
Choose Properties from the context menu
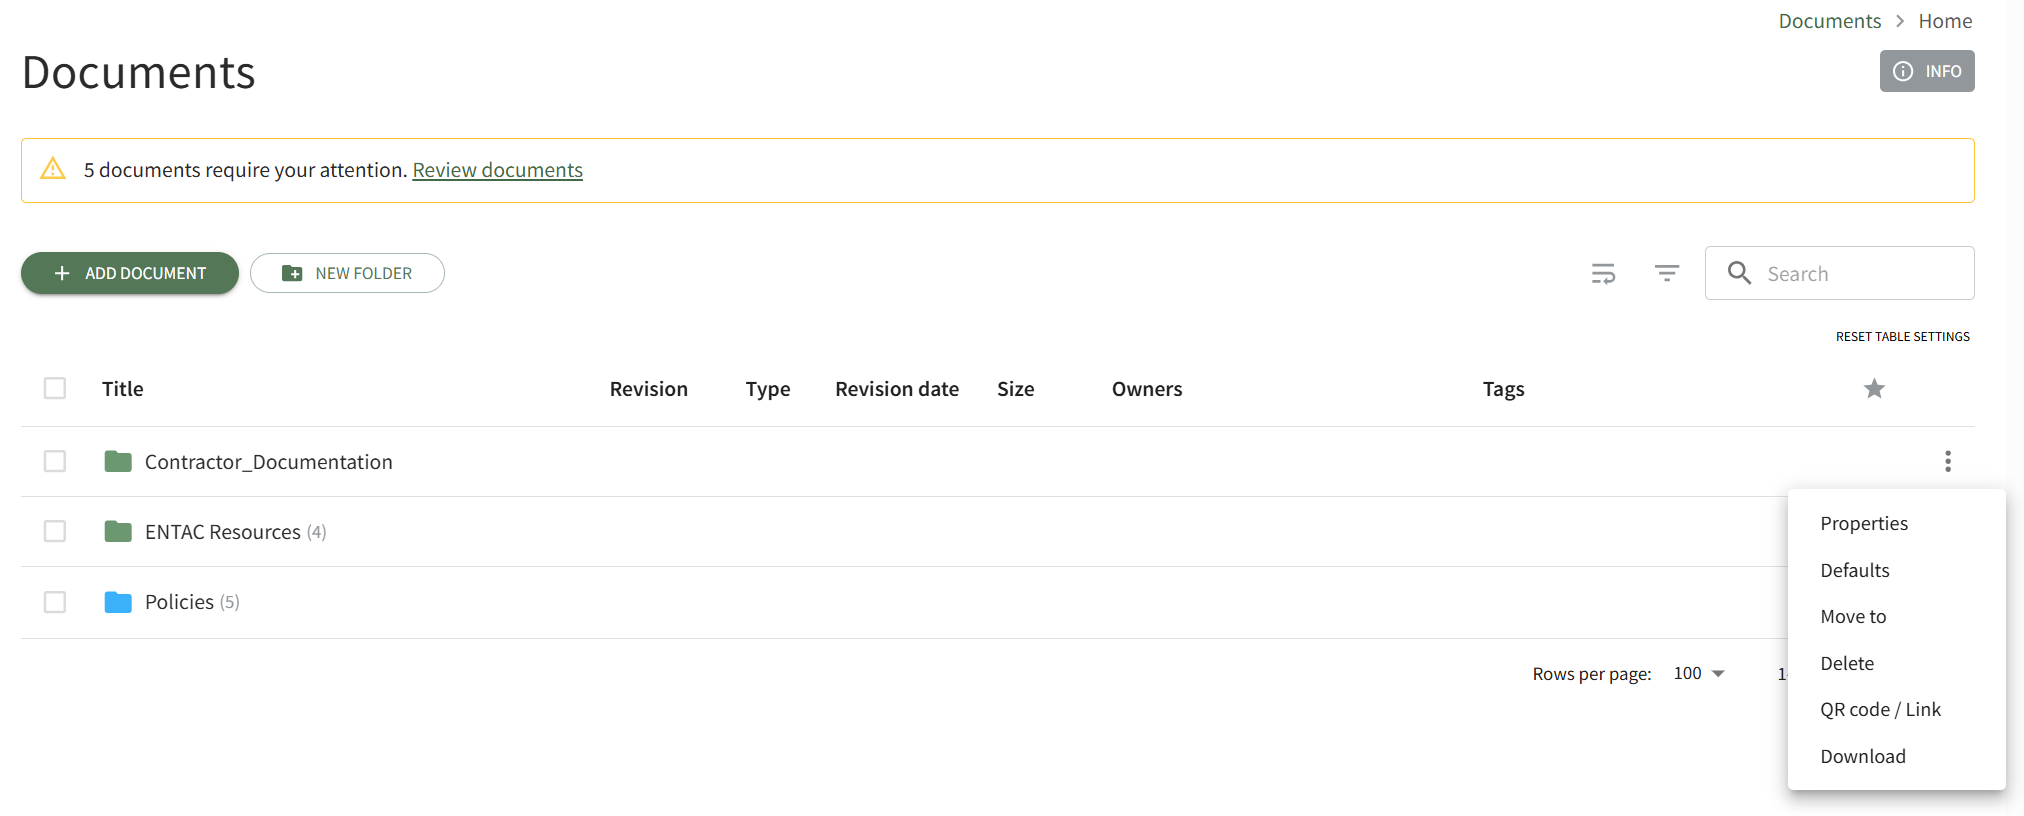[x=1896, y=523]
